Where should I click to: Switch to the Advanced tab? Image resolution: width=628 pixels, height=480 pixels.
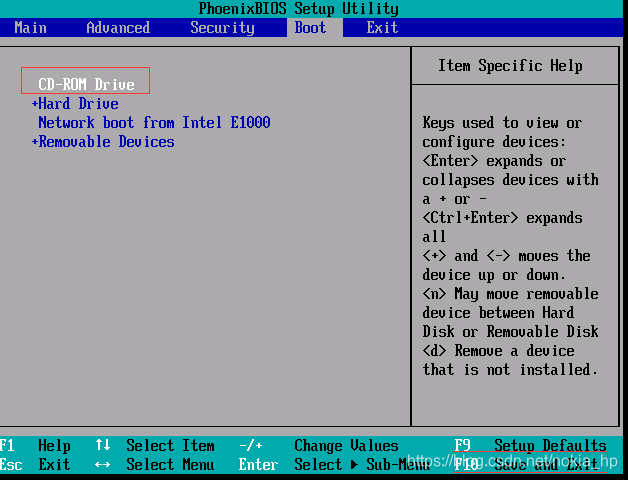pos(118,28)
